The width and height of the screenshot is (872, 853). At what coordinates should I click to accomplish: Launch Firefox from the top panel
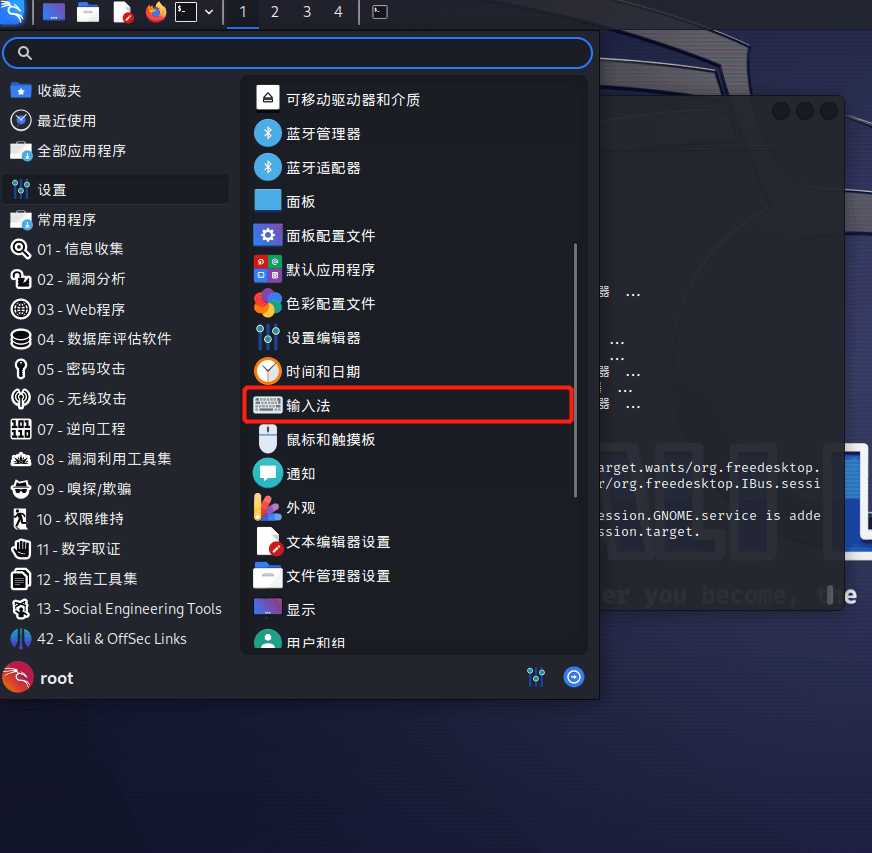click(x=156, y=12)
